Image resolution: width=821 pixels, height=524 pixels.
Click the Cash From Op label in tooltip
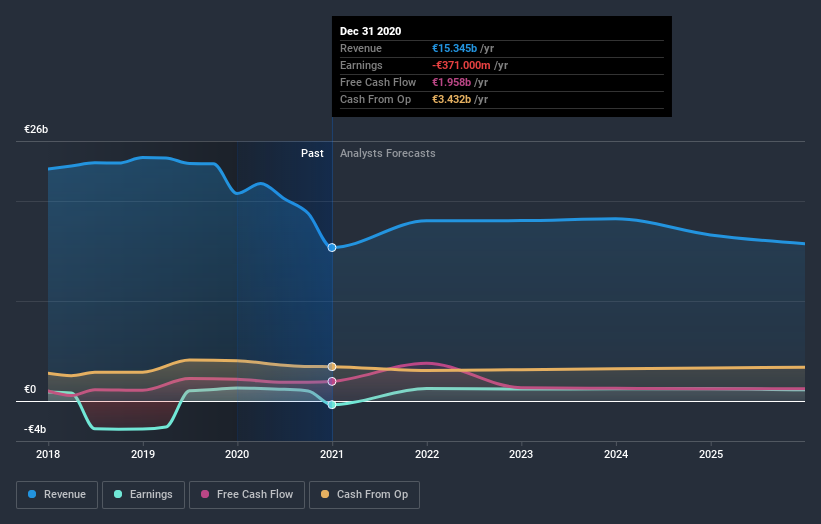pos(375,99)
